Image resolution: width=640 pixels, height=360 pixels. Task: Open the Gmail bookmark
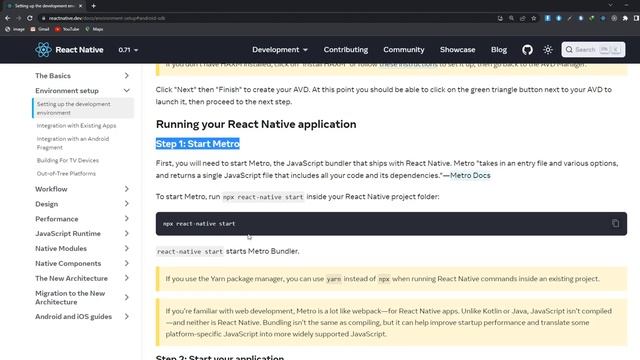(40, 29)
